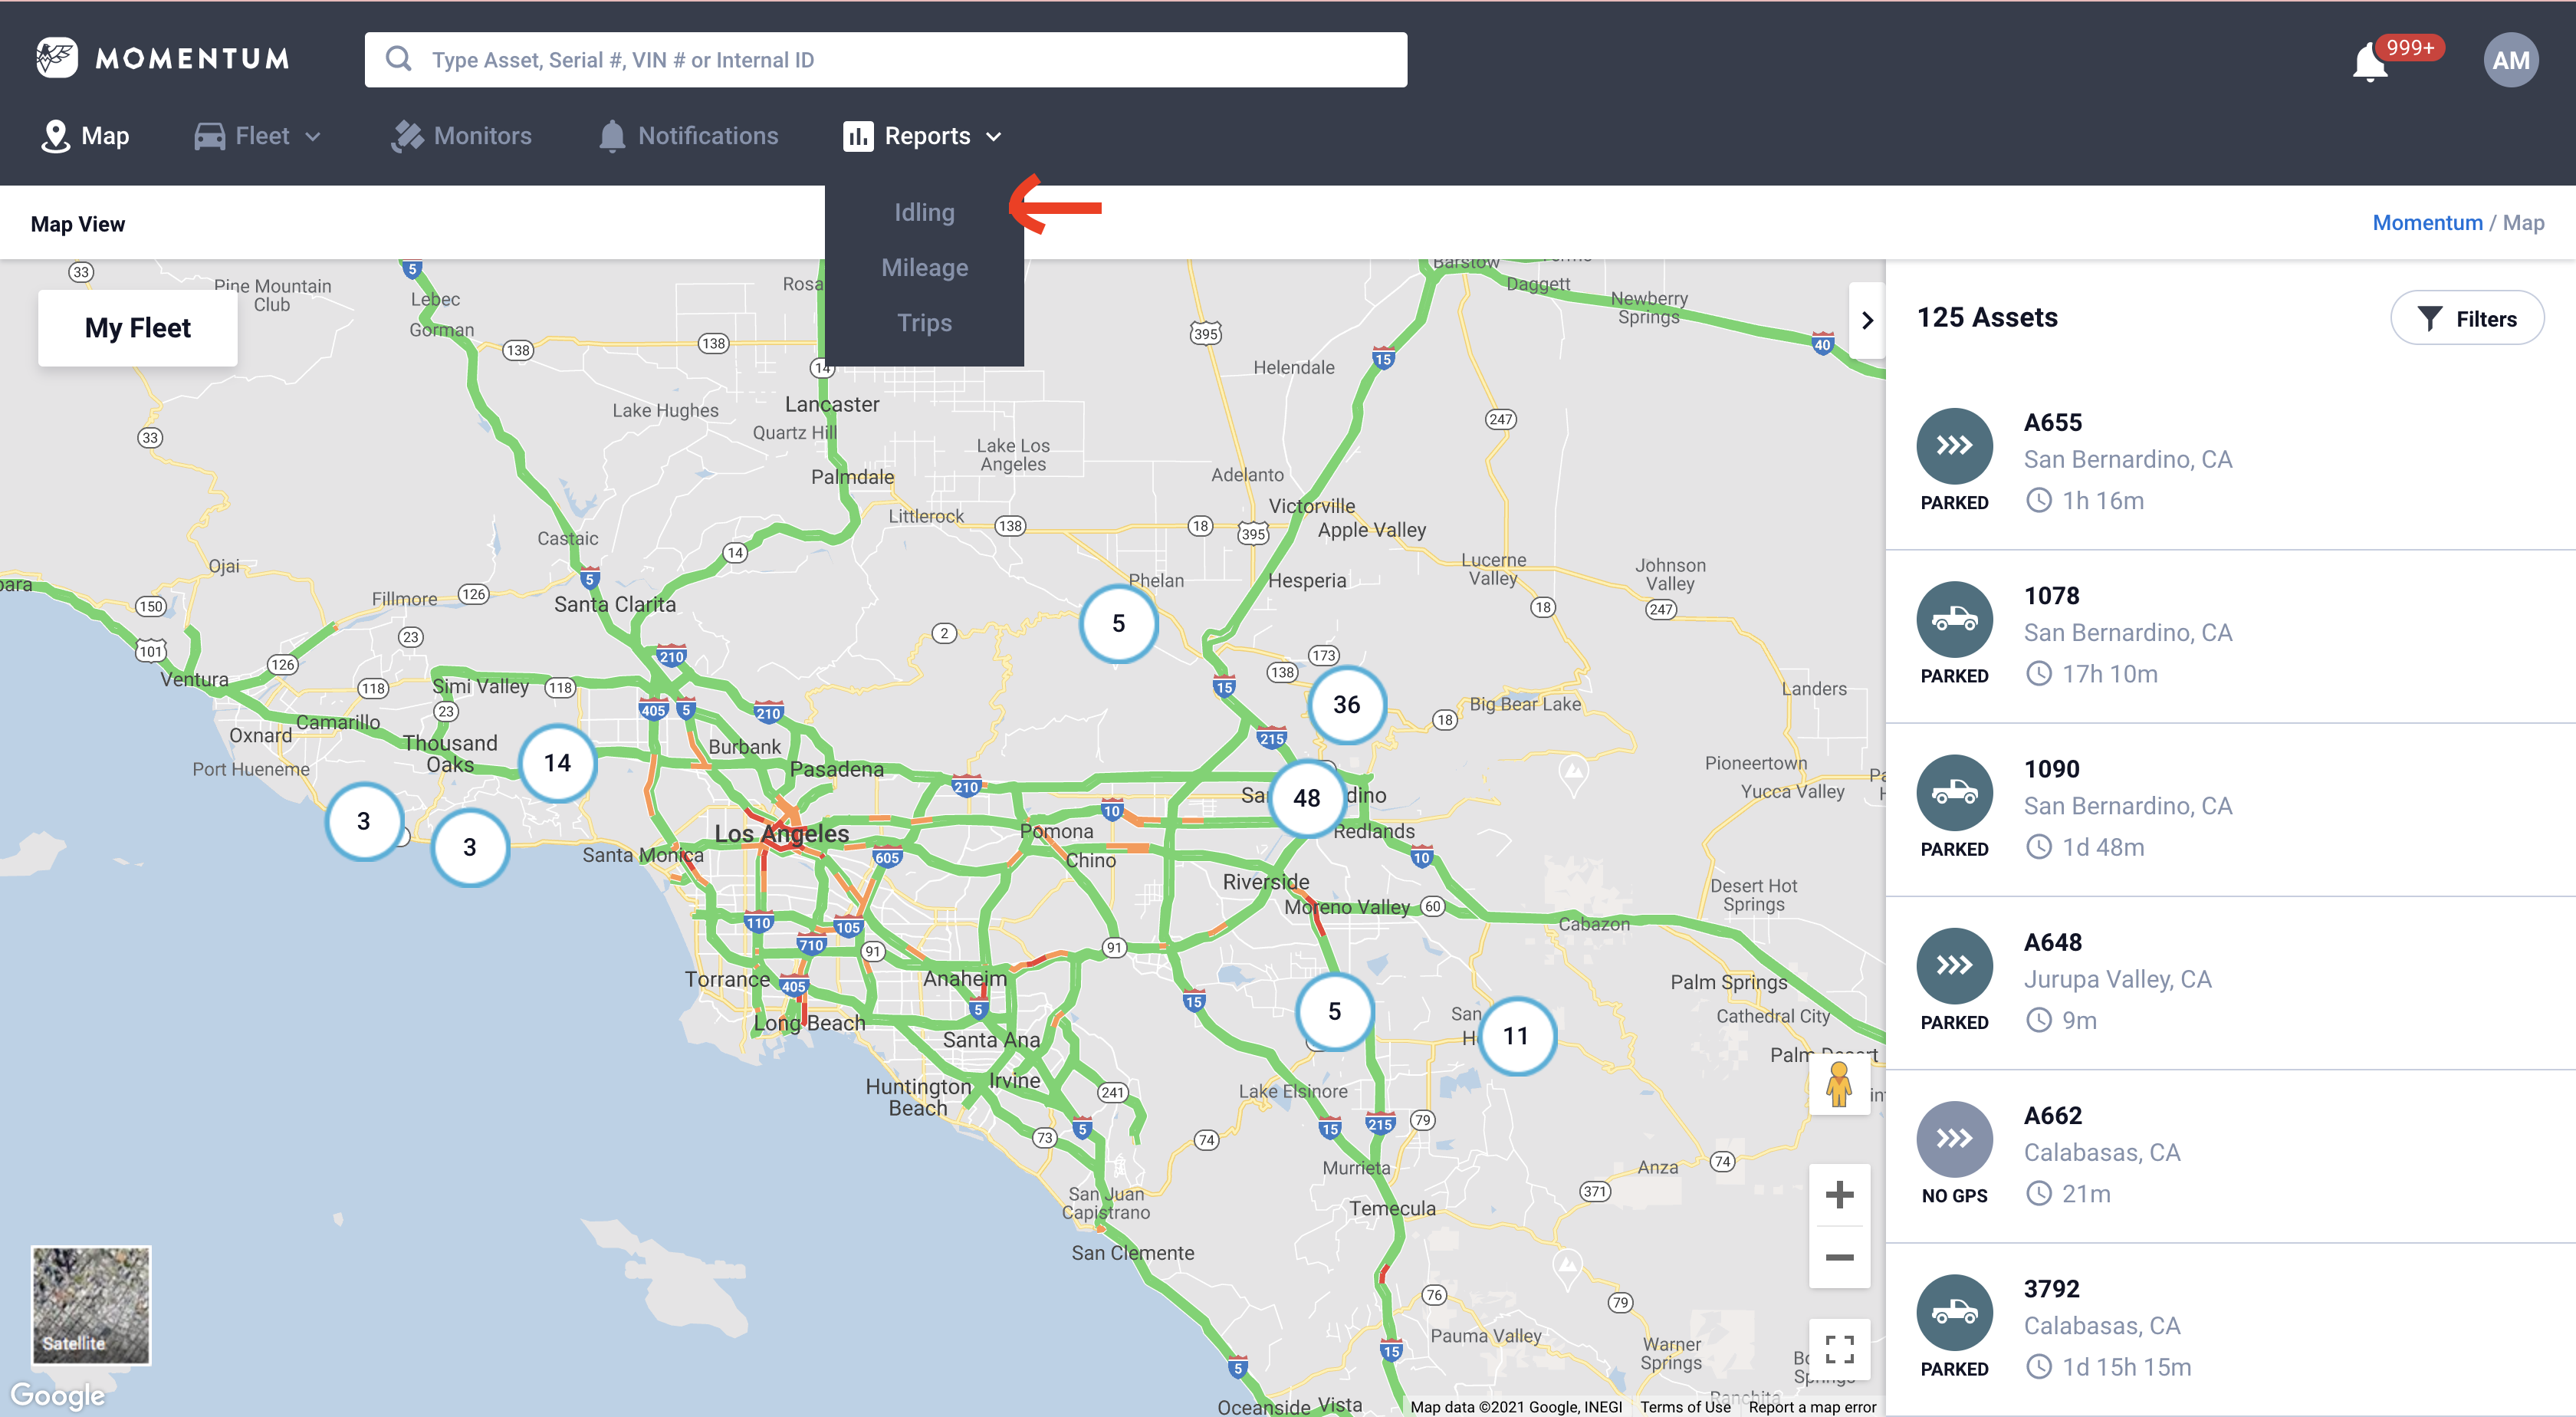The height and width of the screenshot is (1417, 2576).
Task: Click the A655 parked status icon
Action: (1954, 446)
